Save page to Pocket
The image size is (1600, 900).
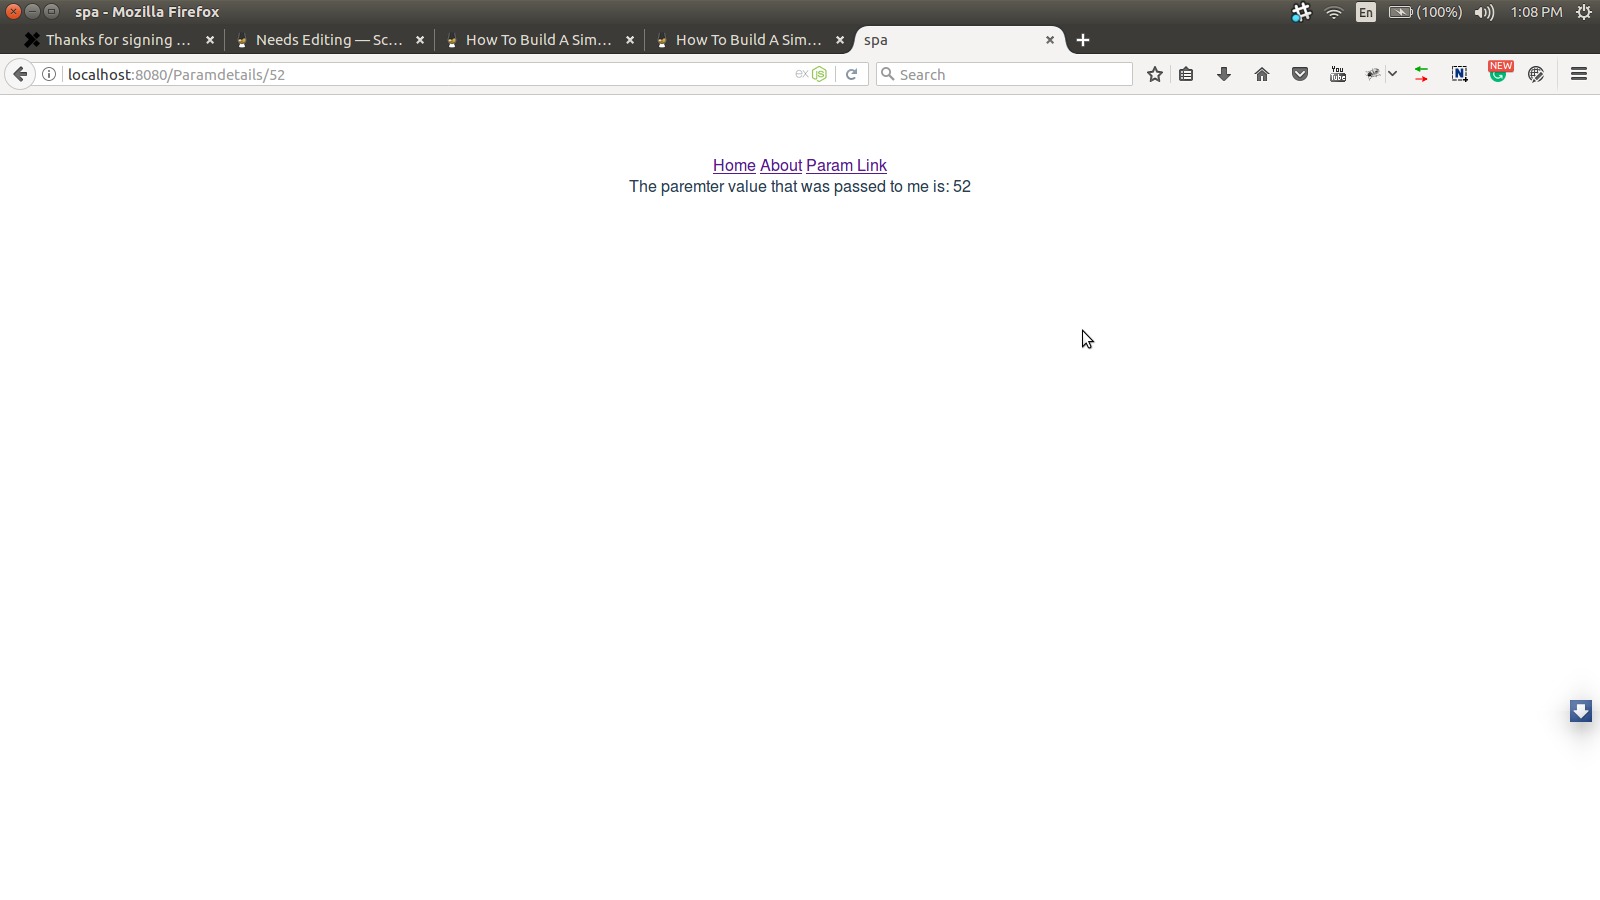click(1300, 74)
